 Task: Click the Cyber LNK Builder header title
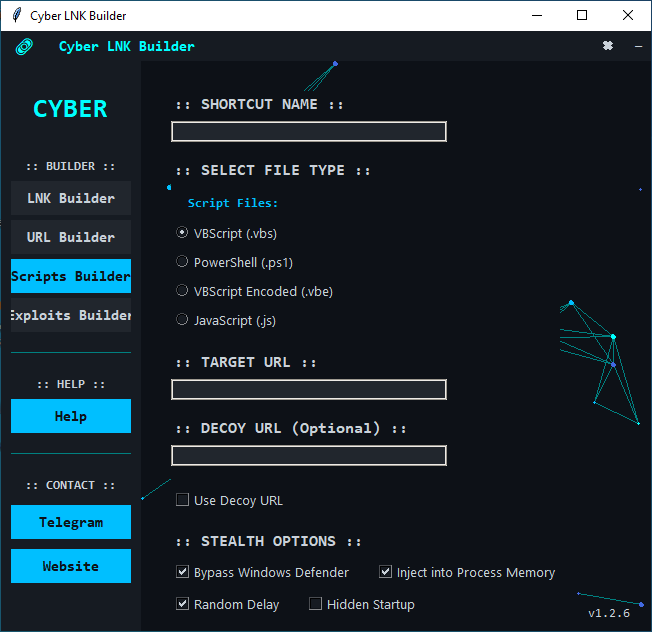(x=127, y=46)
